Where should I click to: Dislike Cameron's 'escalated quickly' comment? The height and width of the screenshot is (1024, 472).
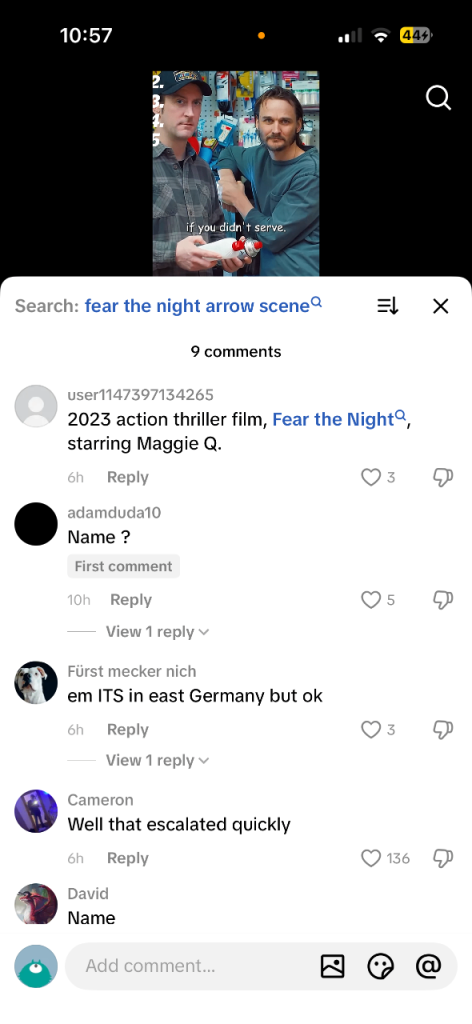tap(443, 858)
